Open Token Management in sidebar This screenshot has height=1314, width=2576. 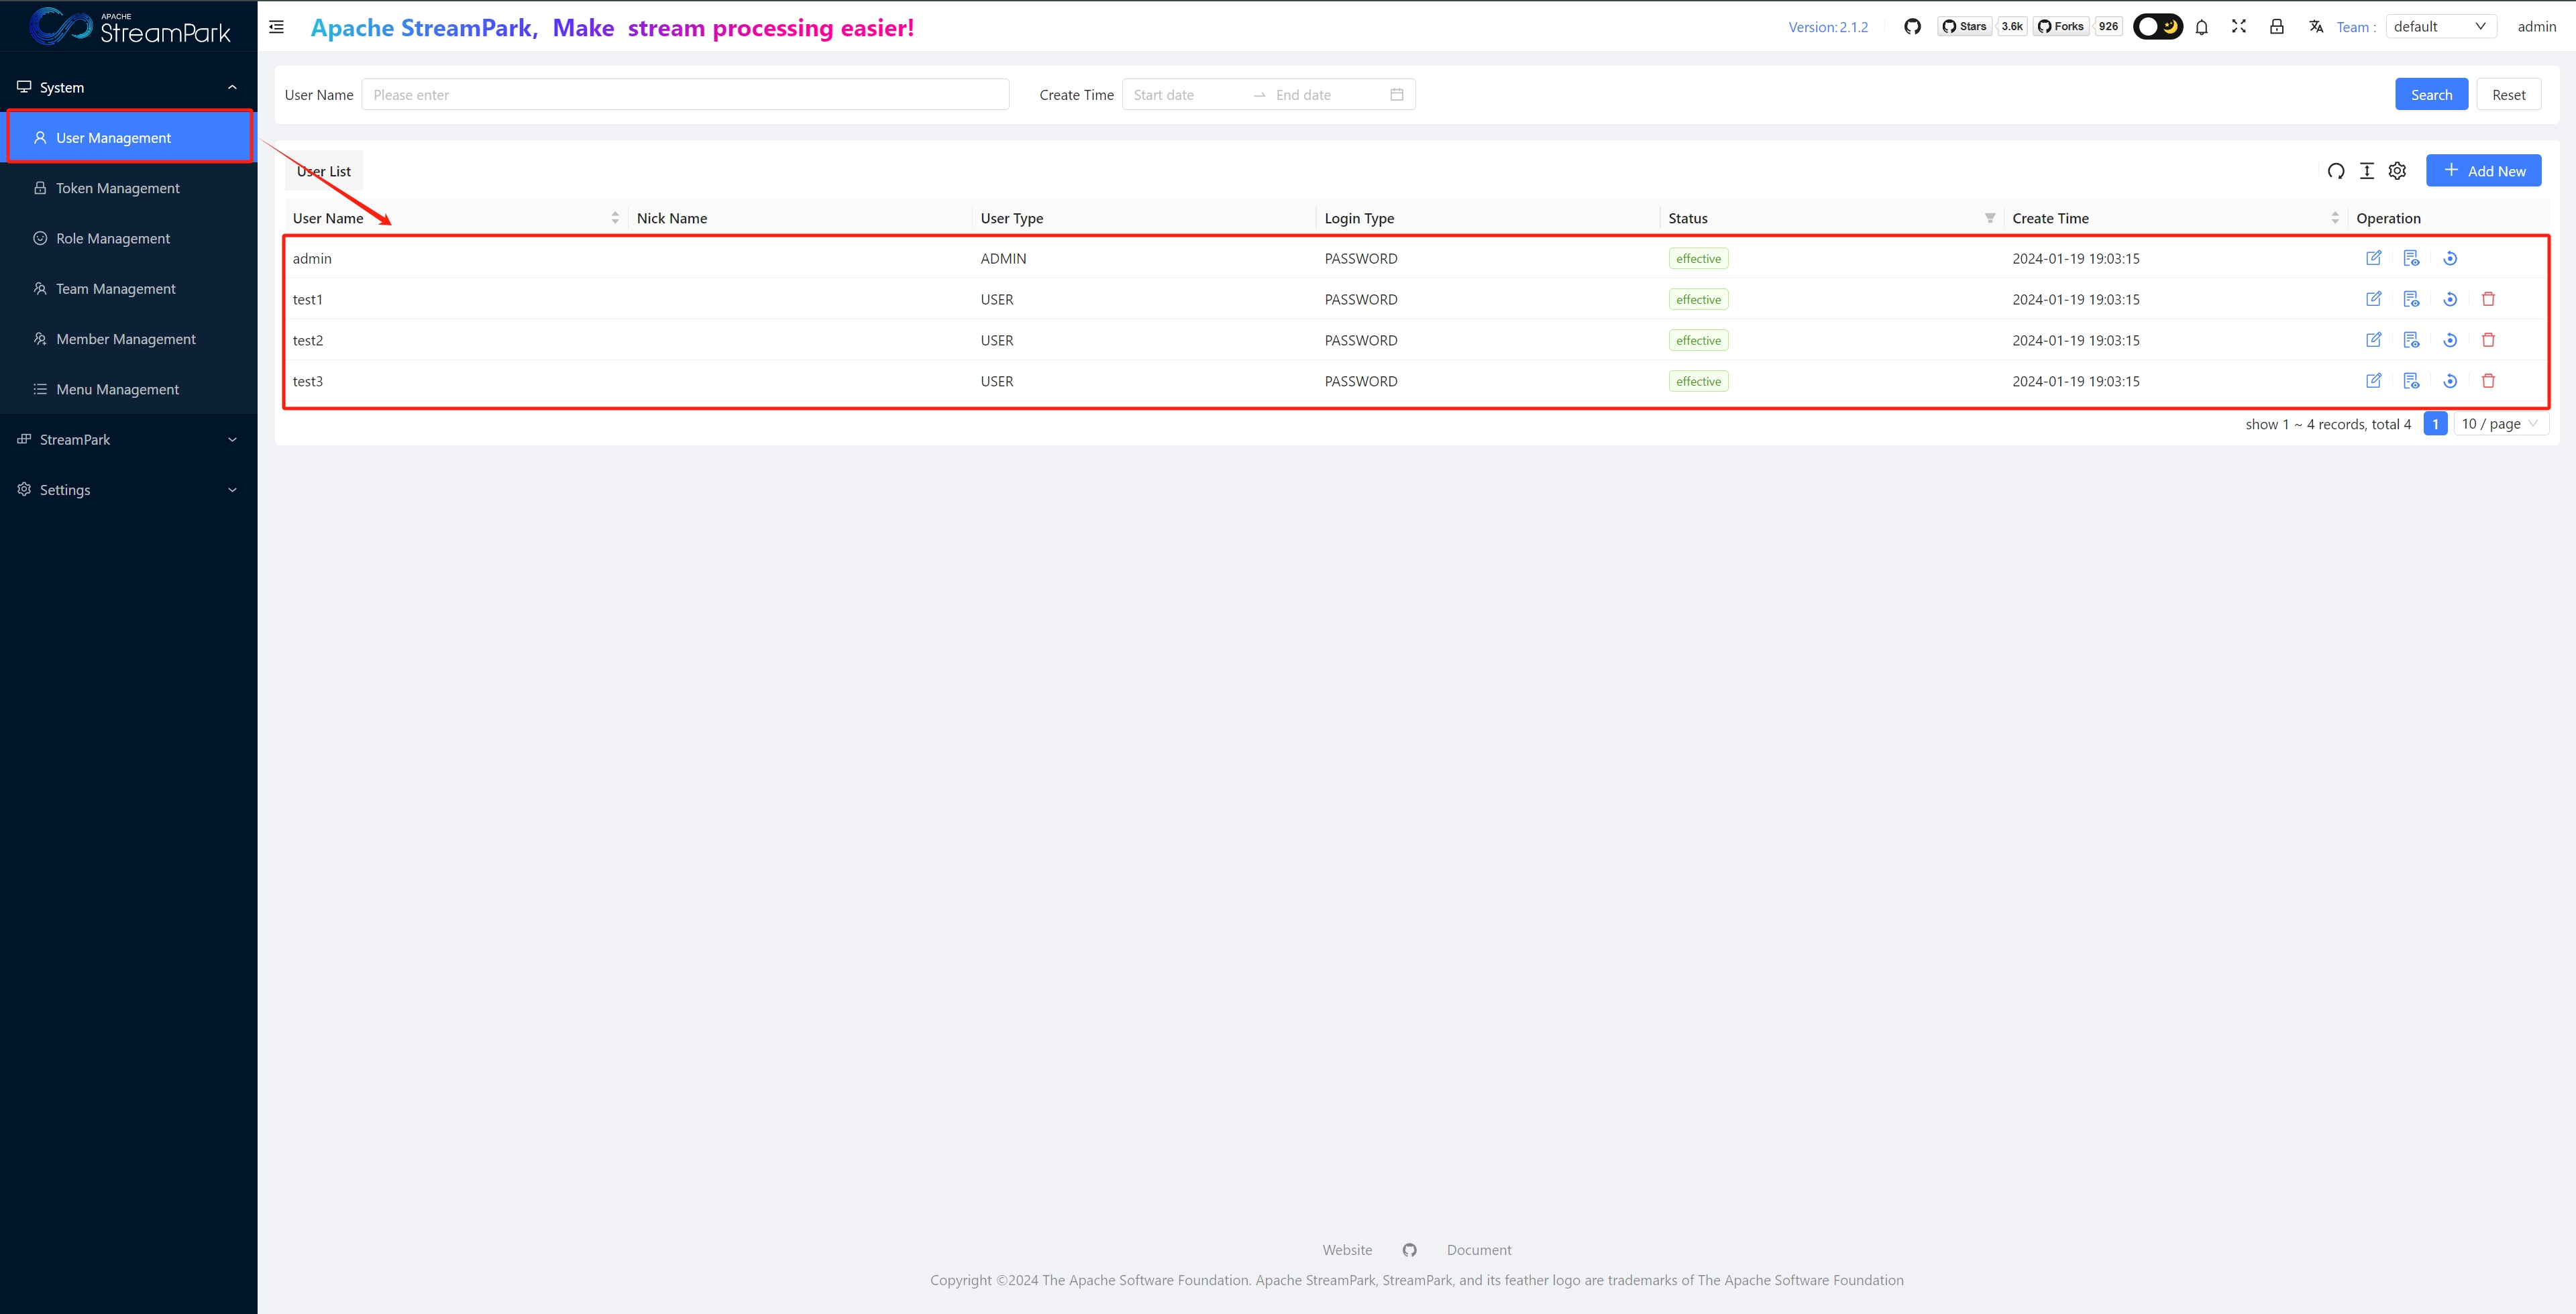(x=117, y=188)
